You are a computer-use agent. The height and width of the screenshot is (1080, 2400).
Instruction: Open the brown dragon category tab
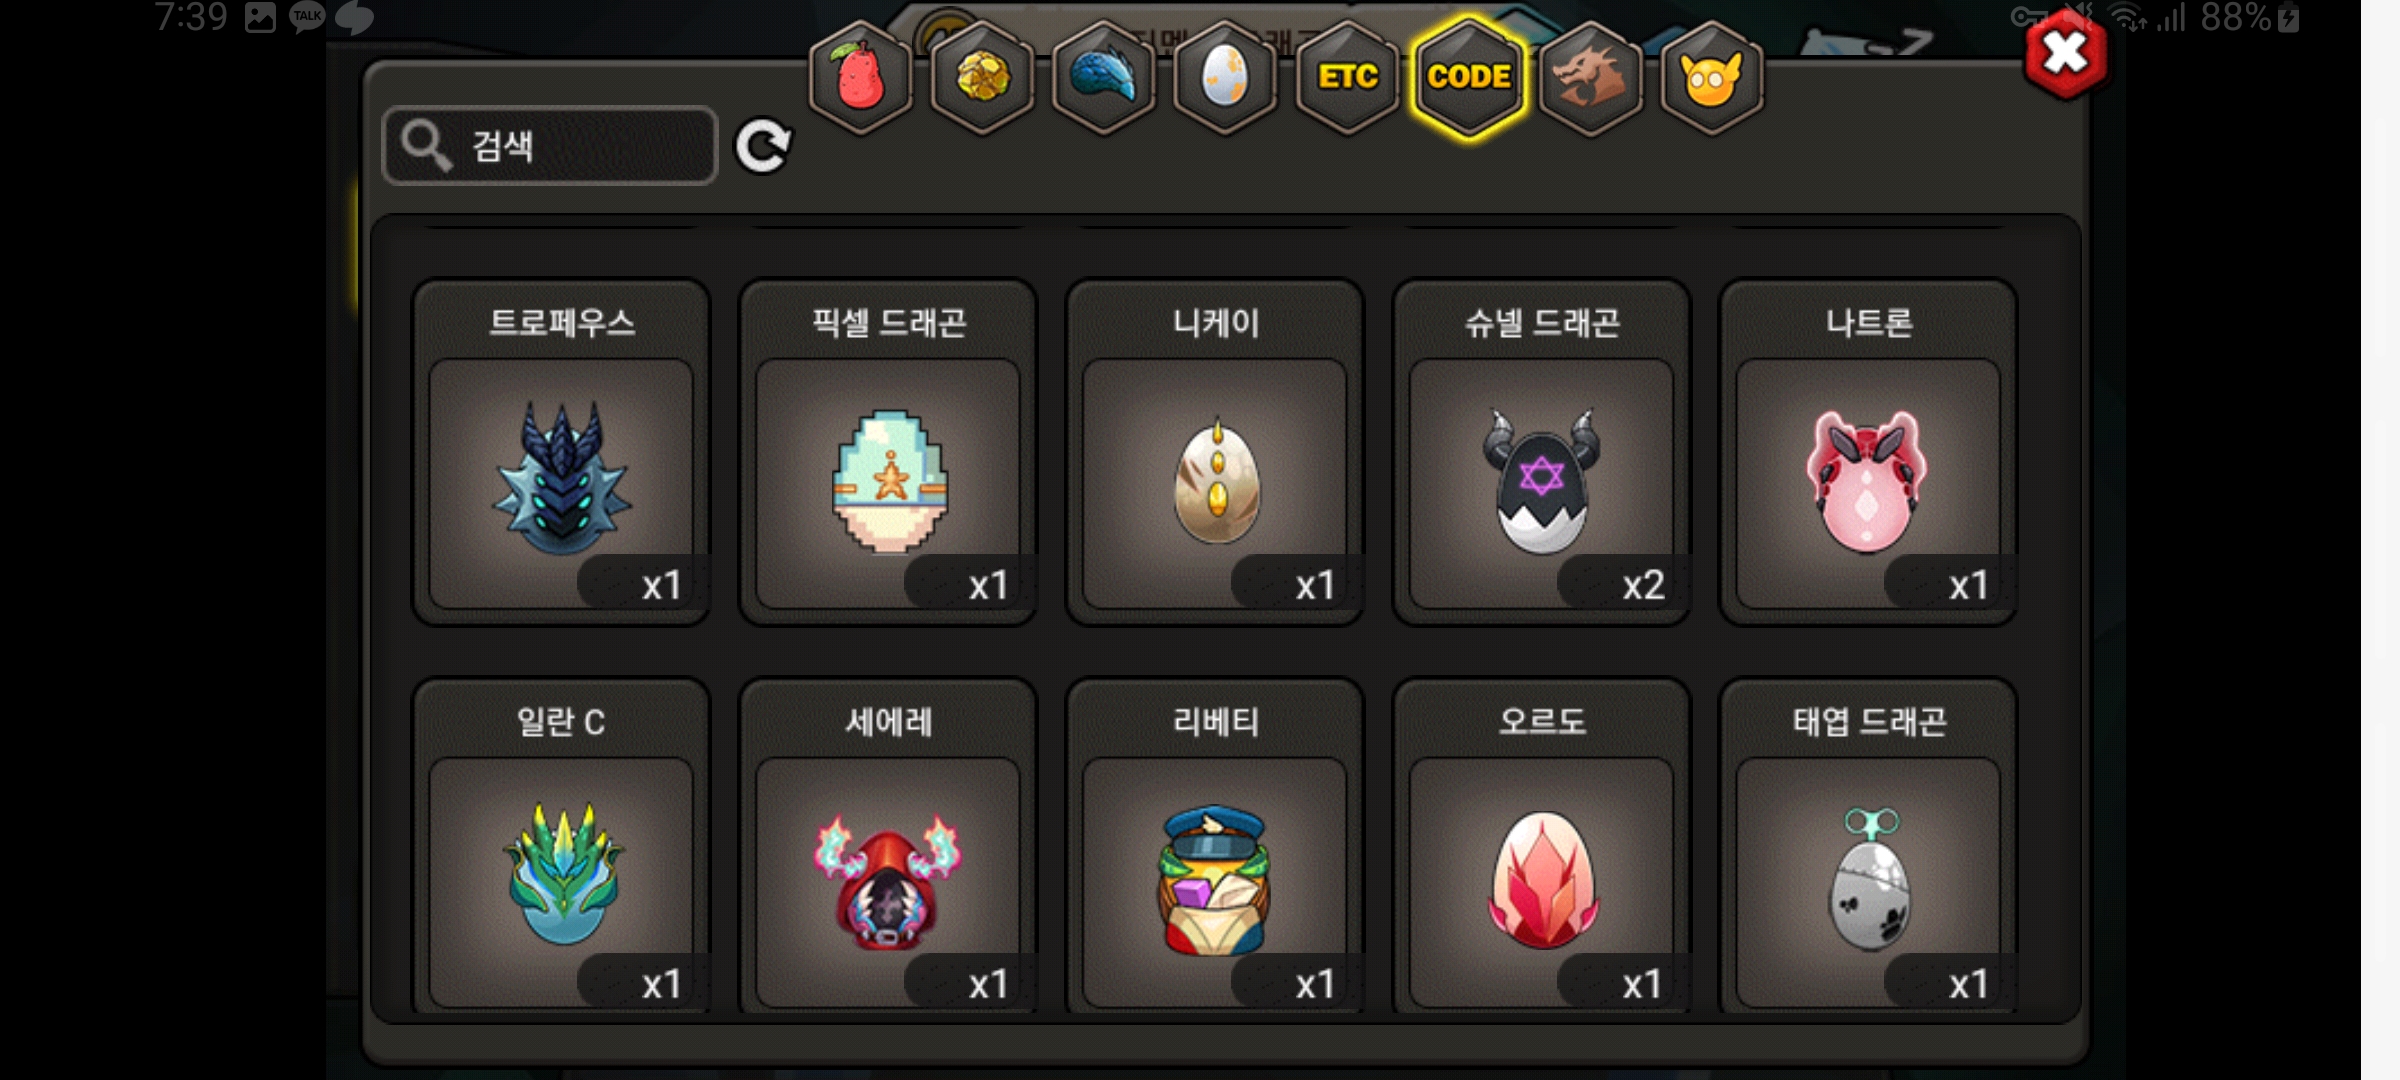(1591, 77)
